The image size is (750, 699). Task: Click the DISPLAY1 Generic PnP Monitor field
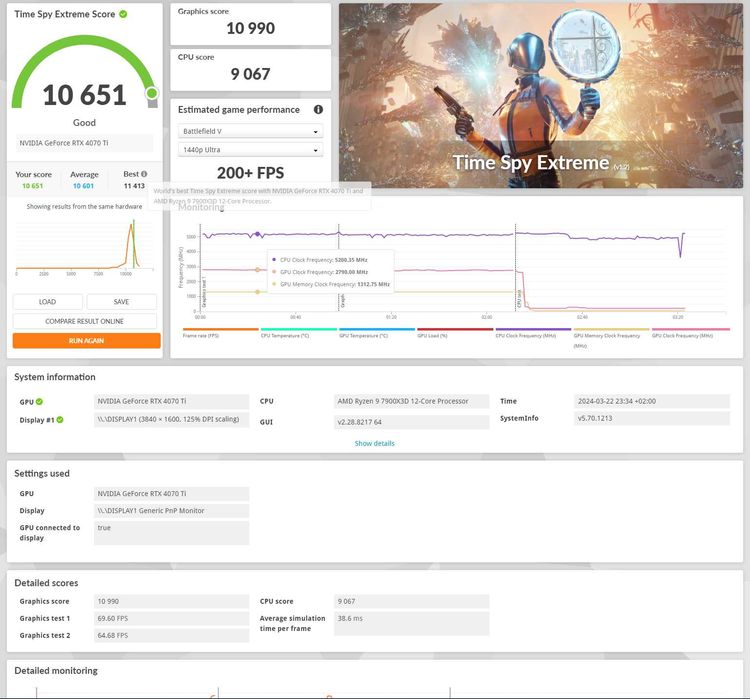tap(172, 510)
